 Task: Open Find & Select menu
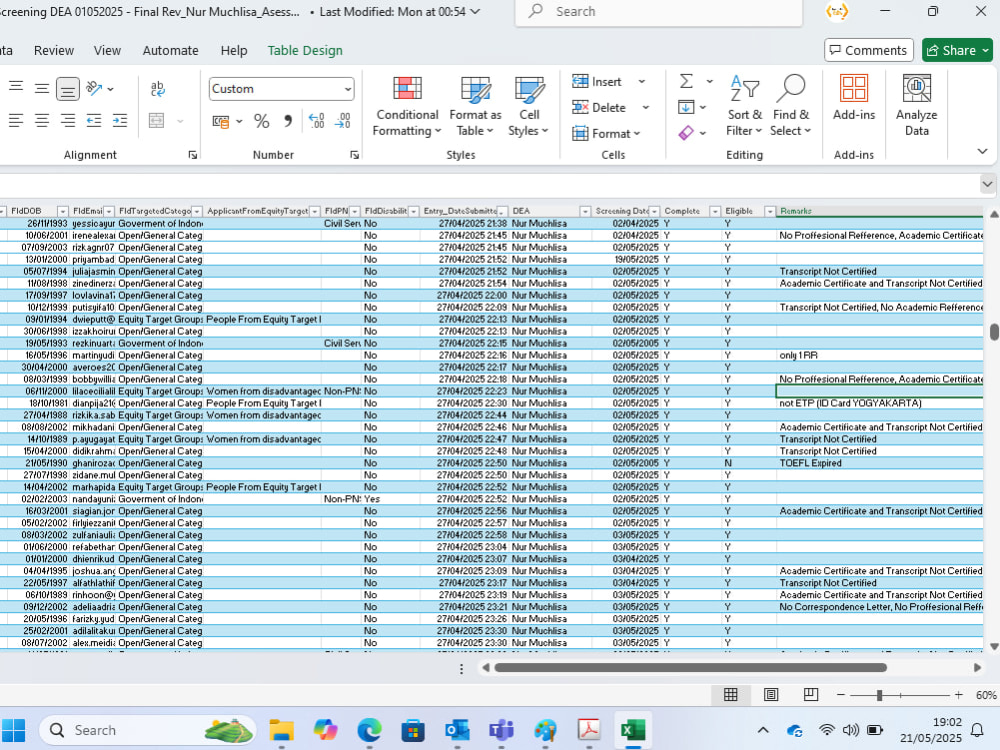(790, 106)
